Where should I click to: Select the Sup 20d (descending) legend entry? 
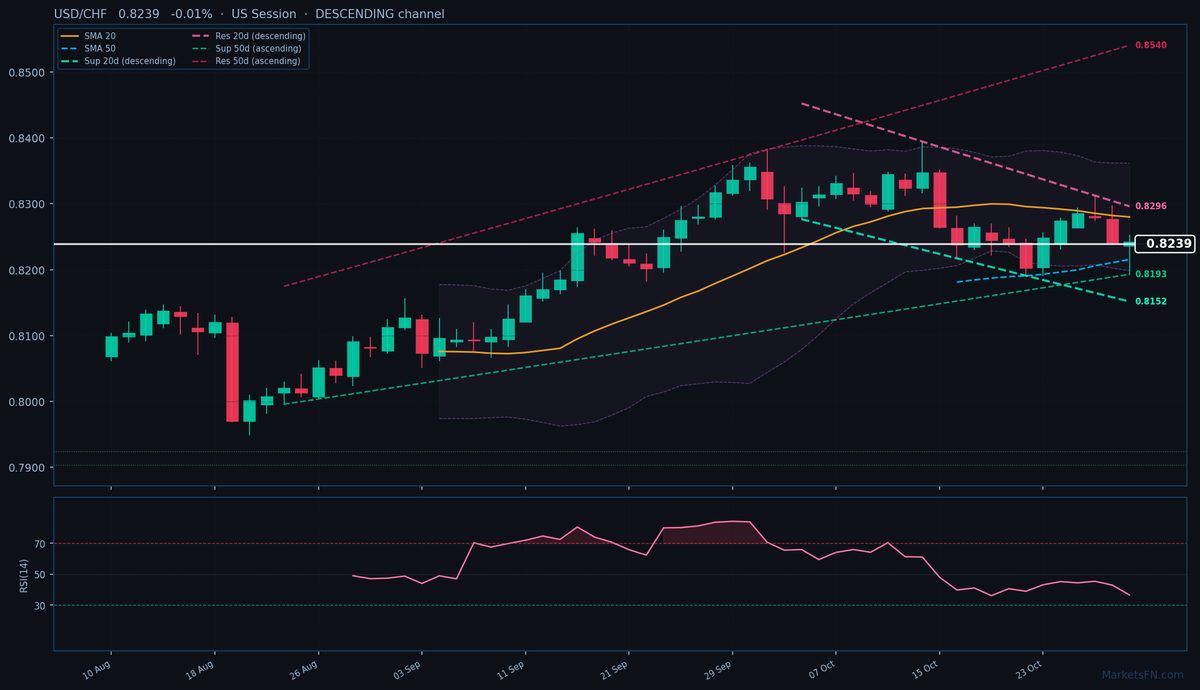pos(119,61)
